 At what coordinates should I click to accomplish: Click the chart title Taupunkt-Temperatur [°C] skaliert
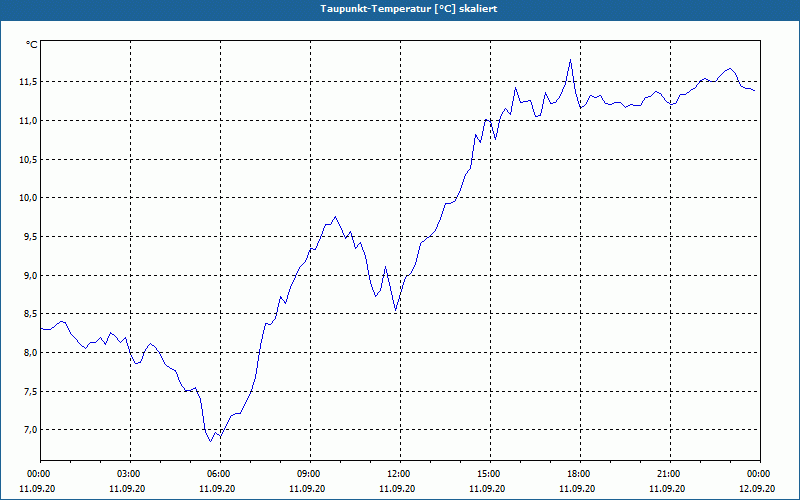pyautogui.click(x=409, y=9)
